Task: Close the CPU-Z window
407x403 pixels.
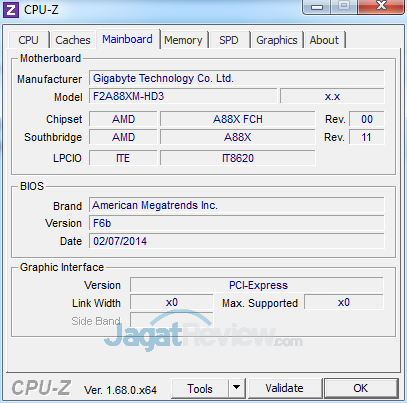Action: [x=381, y=6]
